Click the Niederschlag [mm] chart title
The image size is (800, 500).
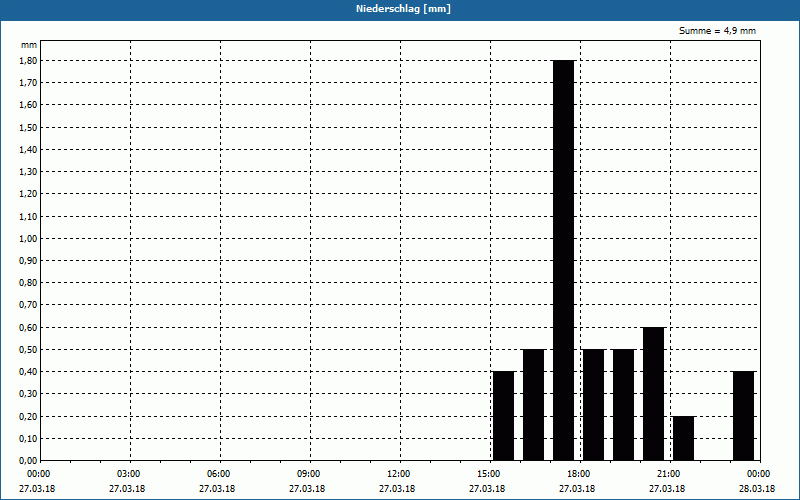coord(403,9)
